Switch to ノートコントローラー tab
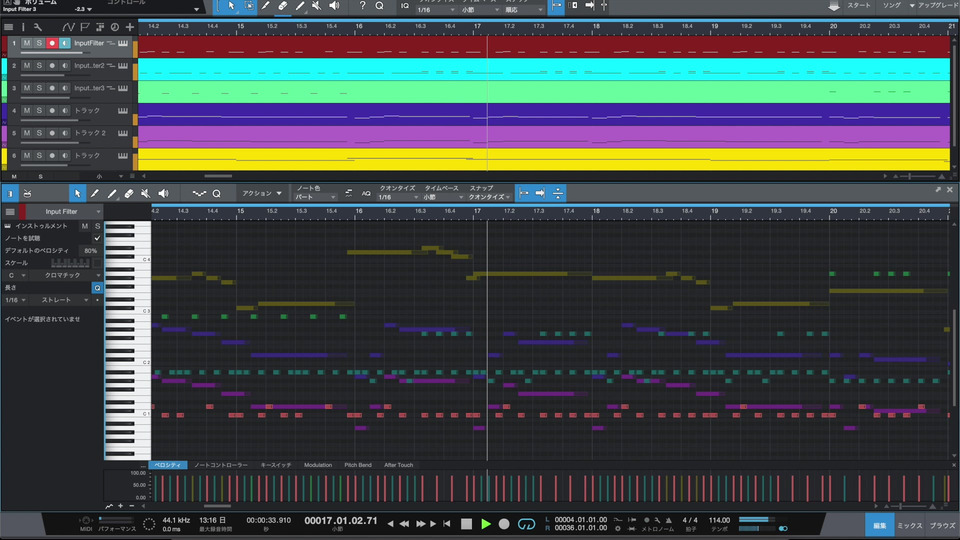The width and height of the screenshot is (960, 540). pos(220,465)
